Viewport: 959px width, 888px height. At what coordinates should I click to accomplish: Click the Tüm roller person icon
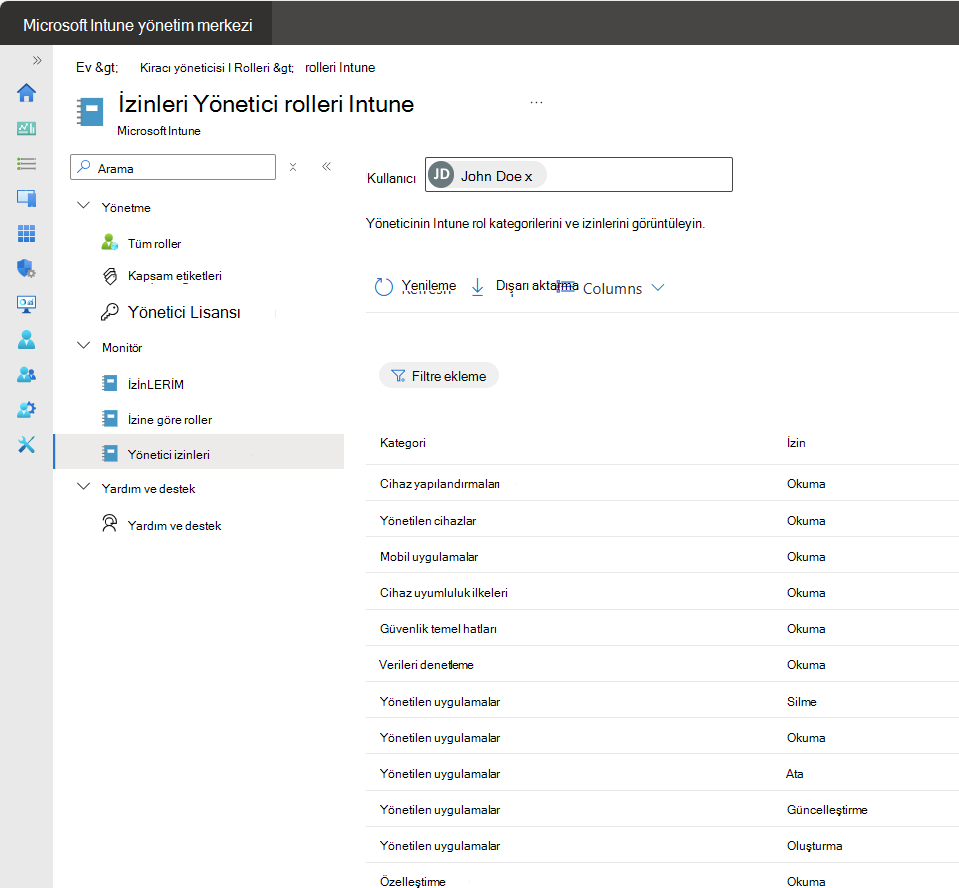[x=109, y=242]
